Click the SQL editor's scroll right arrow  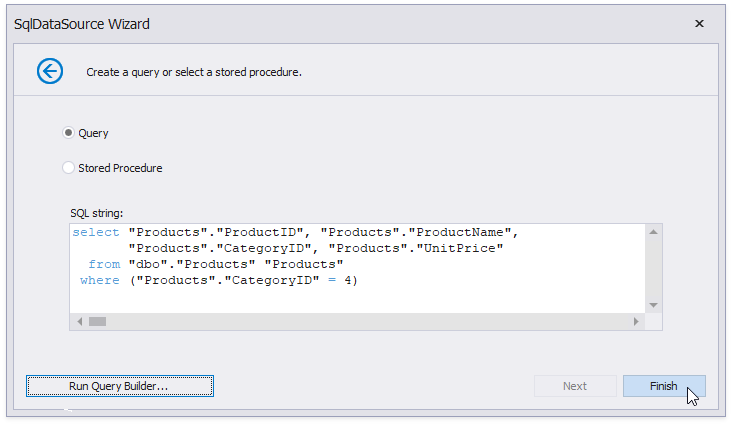[636, 321]
